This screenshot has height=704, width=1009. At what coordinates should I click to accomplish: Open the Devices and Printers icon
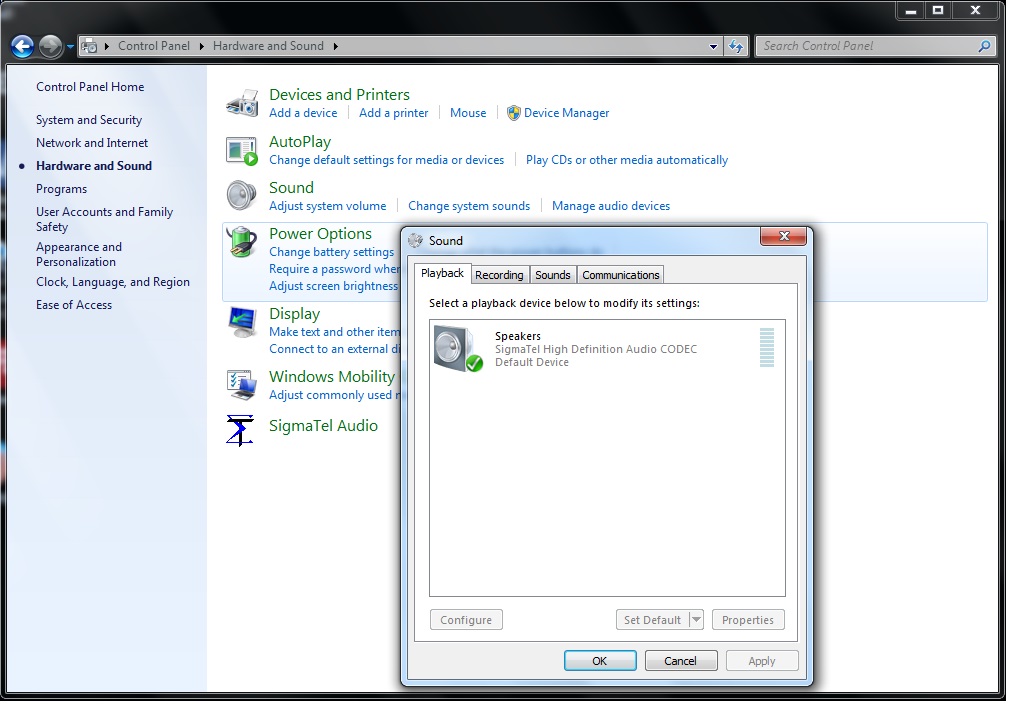click(x=242, y=103)
